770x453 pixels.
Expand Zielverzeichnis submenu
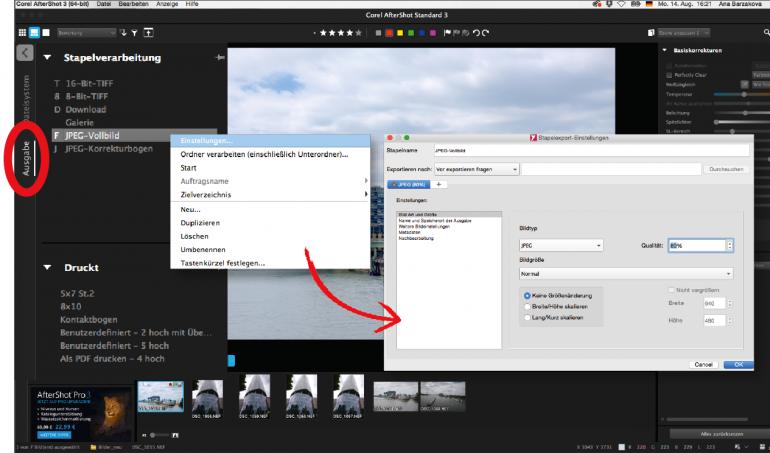click(x=270, y=195)
